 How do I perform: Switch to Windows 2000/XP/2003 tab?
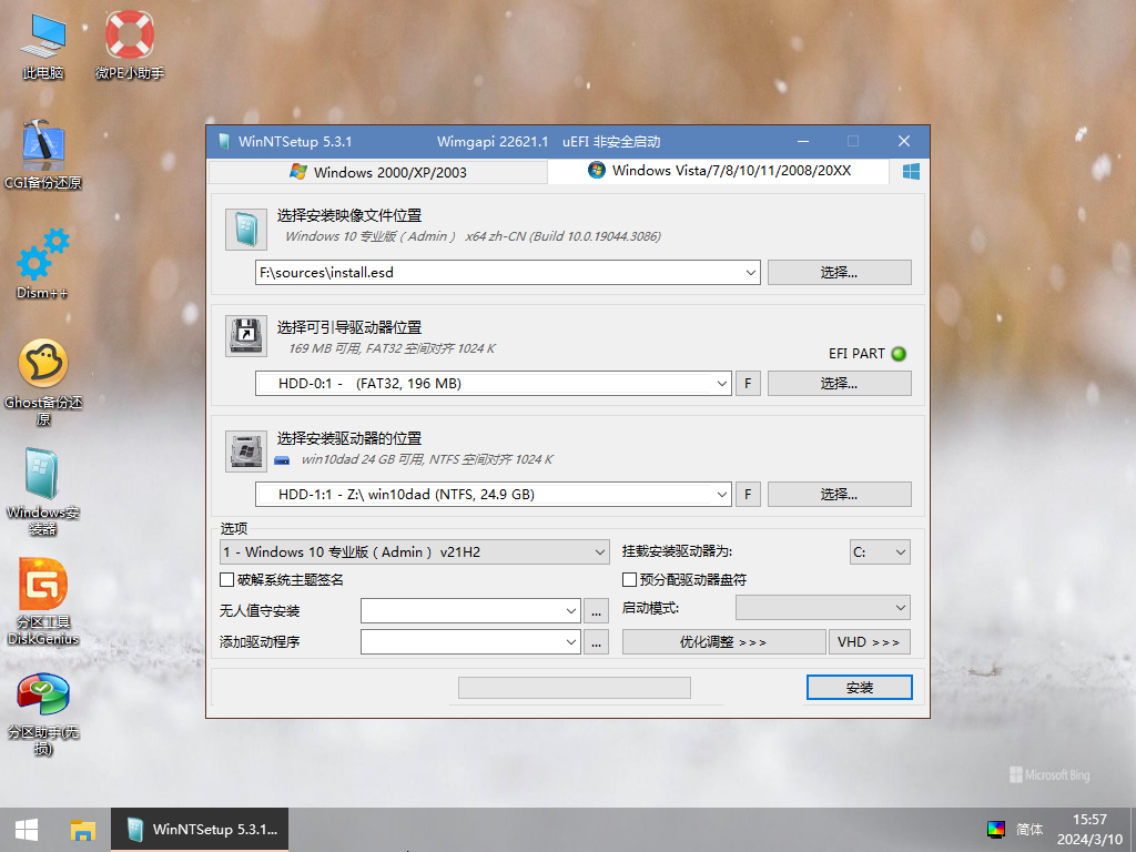[x=377, y=172]
